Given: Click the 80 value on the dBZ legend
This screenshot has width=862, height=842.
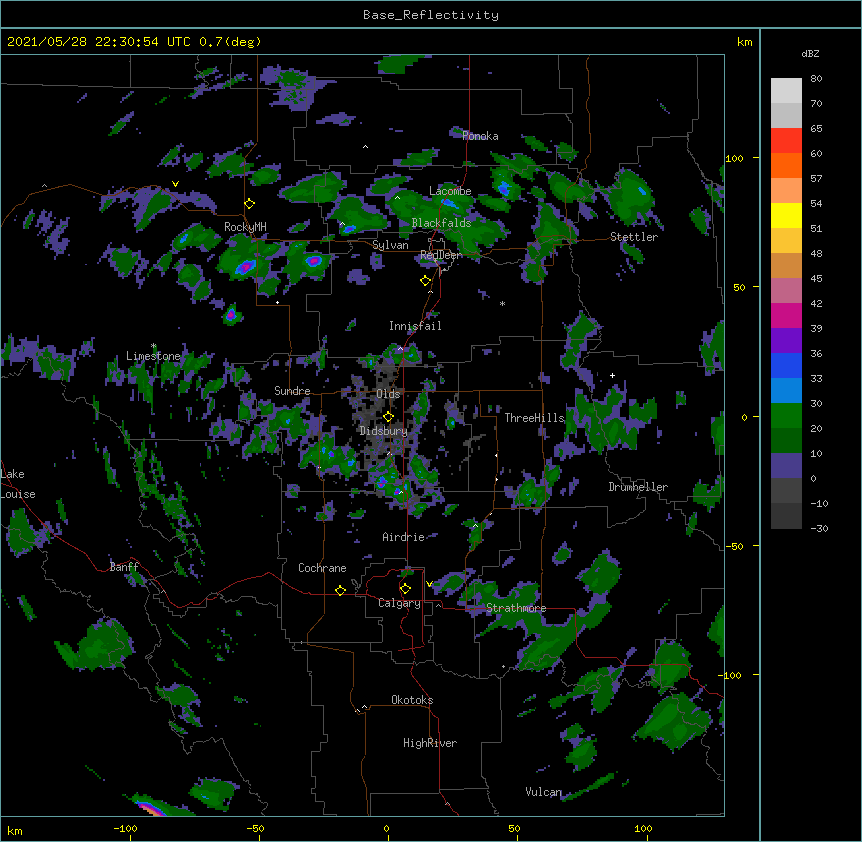Looking at the screenshot, I should coord(816,79).
